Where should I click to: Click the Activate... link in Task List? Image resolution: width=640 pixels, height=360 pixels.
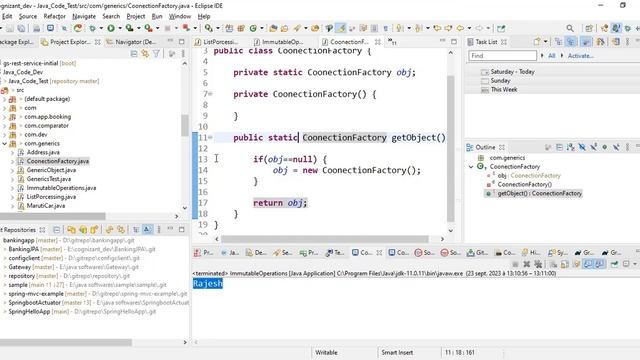point(580,56)
